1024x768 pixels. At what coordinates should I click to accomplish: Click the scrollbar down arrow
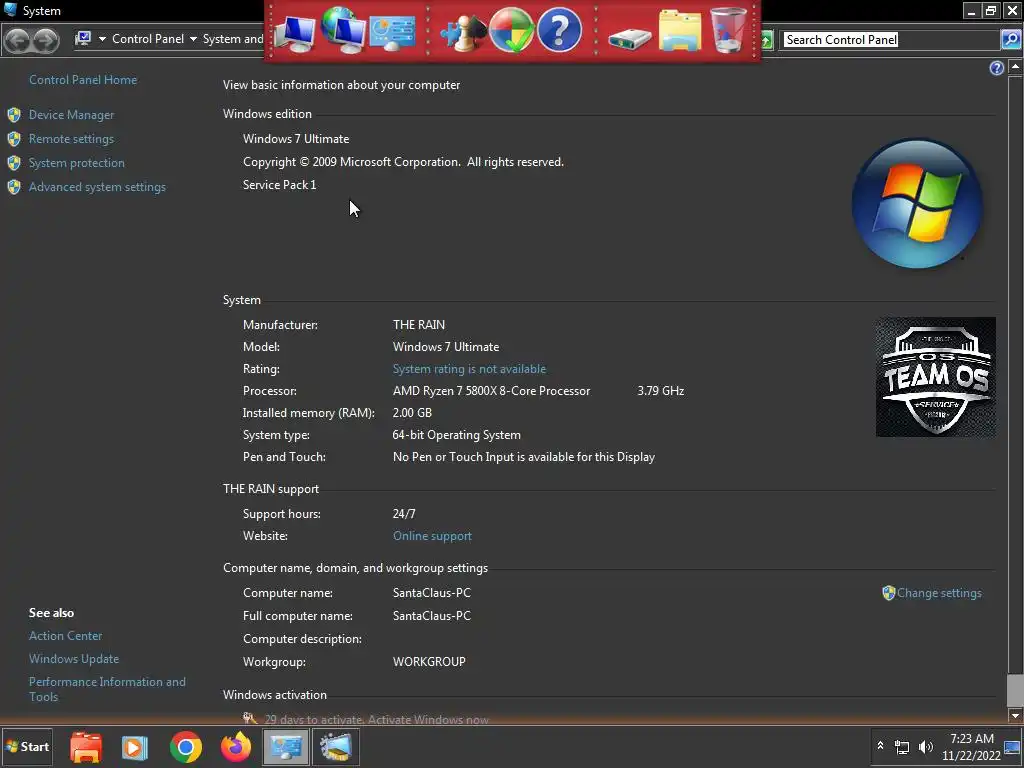pyautogui.click(x=1015, y=716)
